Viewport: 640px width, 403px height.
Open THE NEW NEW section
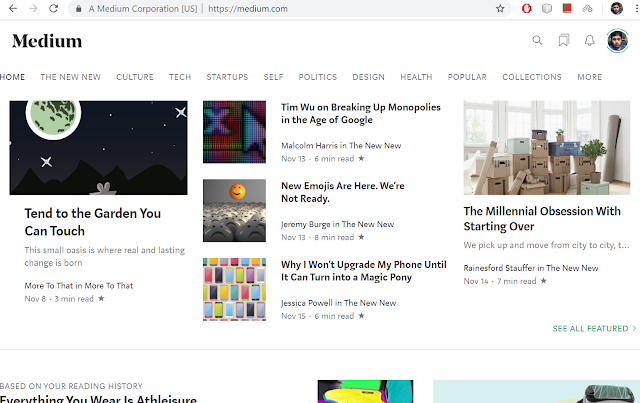pyautogui.click(x=71, y=77)
